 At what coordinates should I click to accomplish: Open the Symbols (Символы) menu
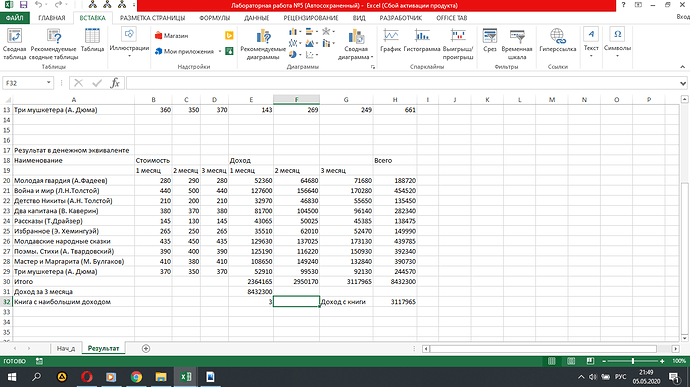tap(617, 43)
